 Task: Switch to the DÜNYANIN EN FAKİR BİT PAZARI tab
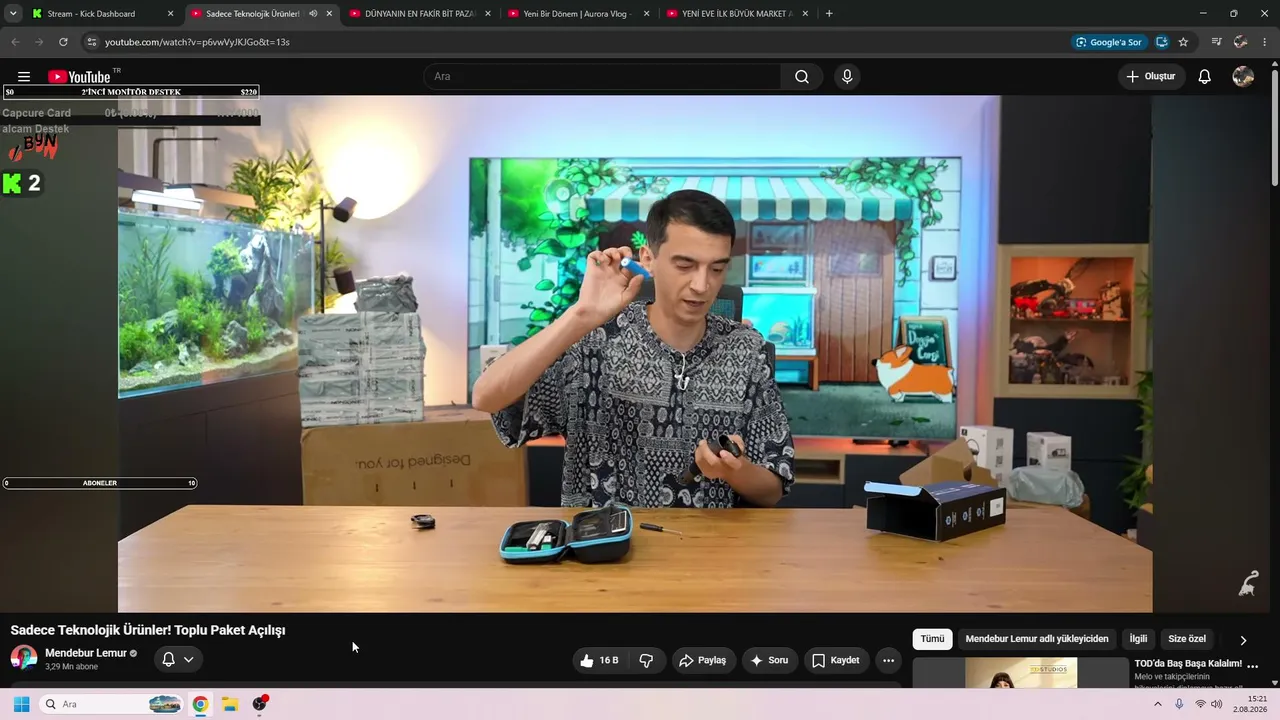421,14
